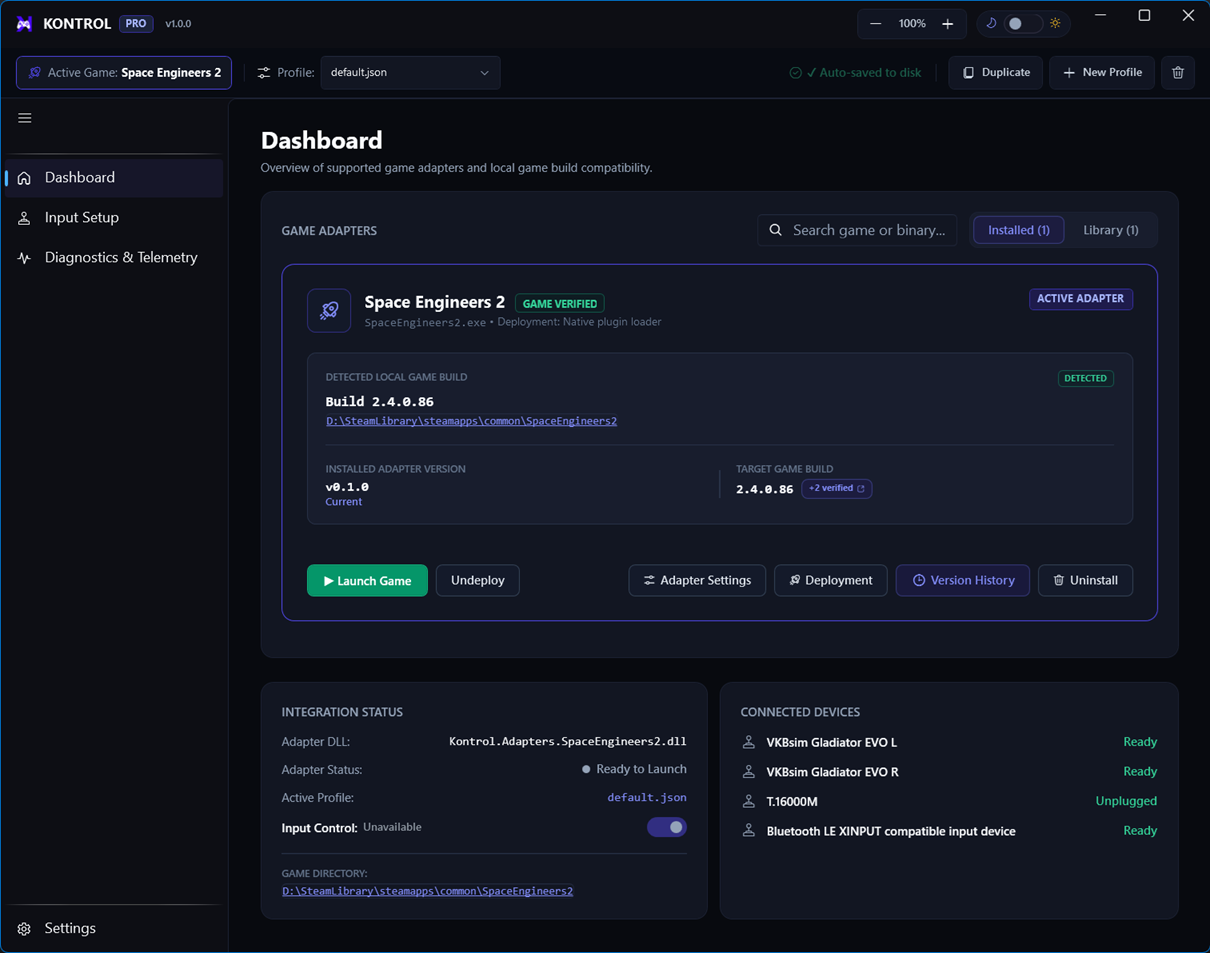This screenshot has width=1210, height=953.
Task: Open Version History
Action: (962, 580)
